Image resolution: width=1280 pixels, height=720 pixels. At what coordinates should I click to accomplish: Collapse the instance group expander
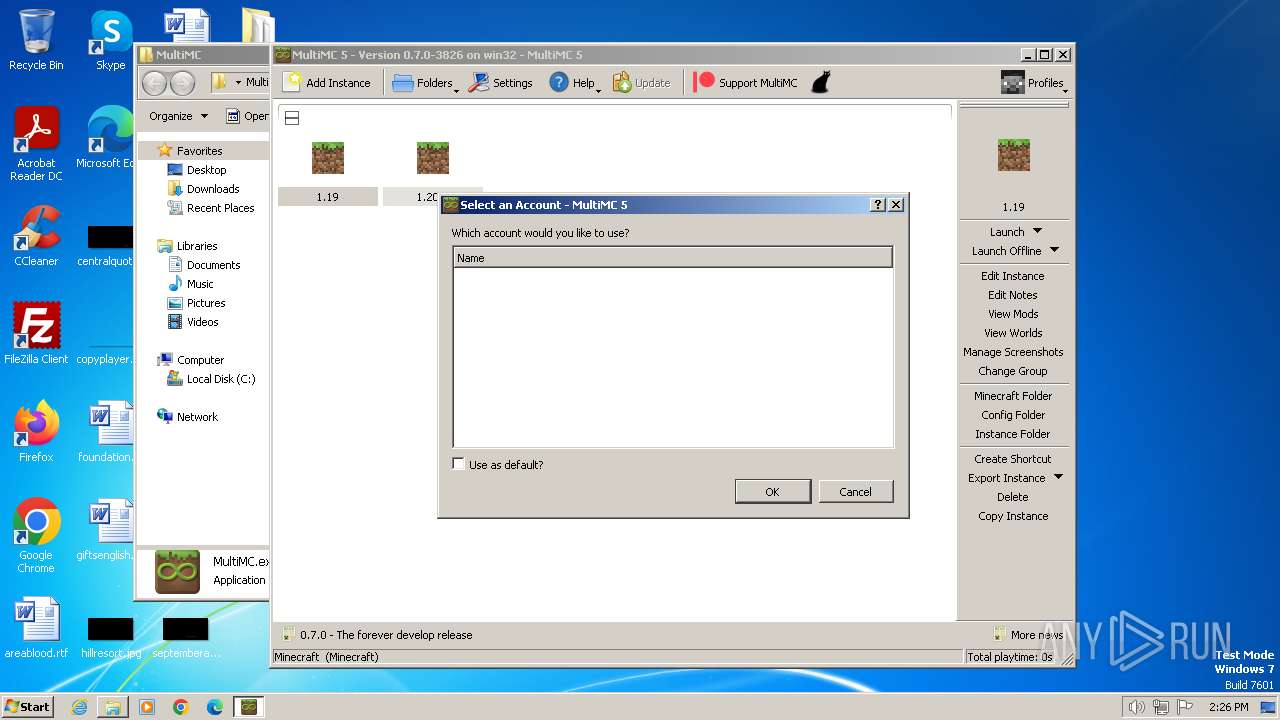point(292,118)
